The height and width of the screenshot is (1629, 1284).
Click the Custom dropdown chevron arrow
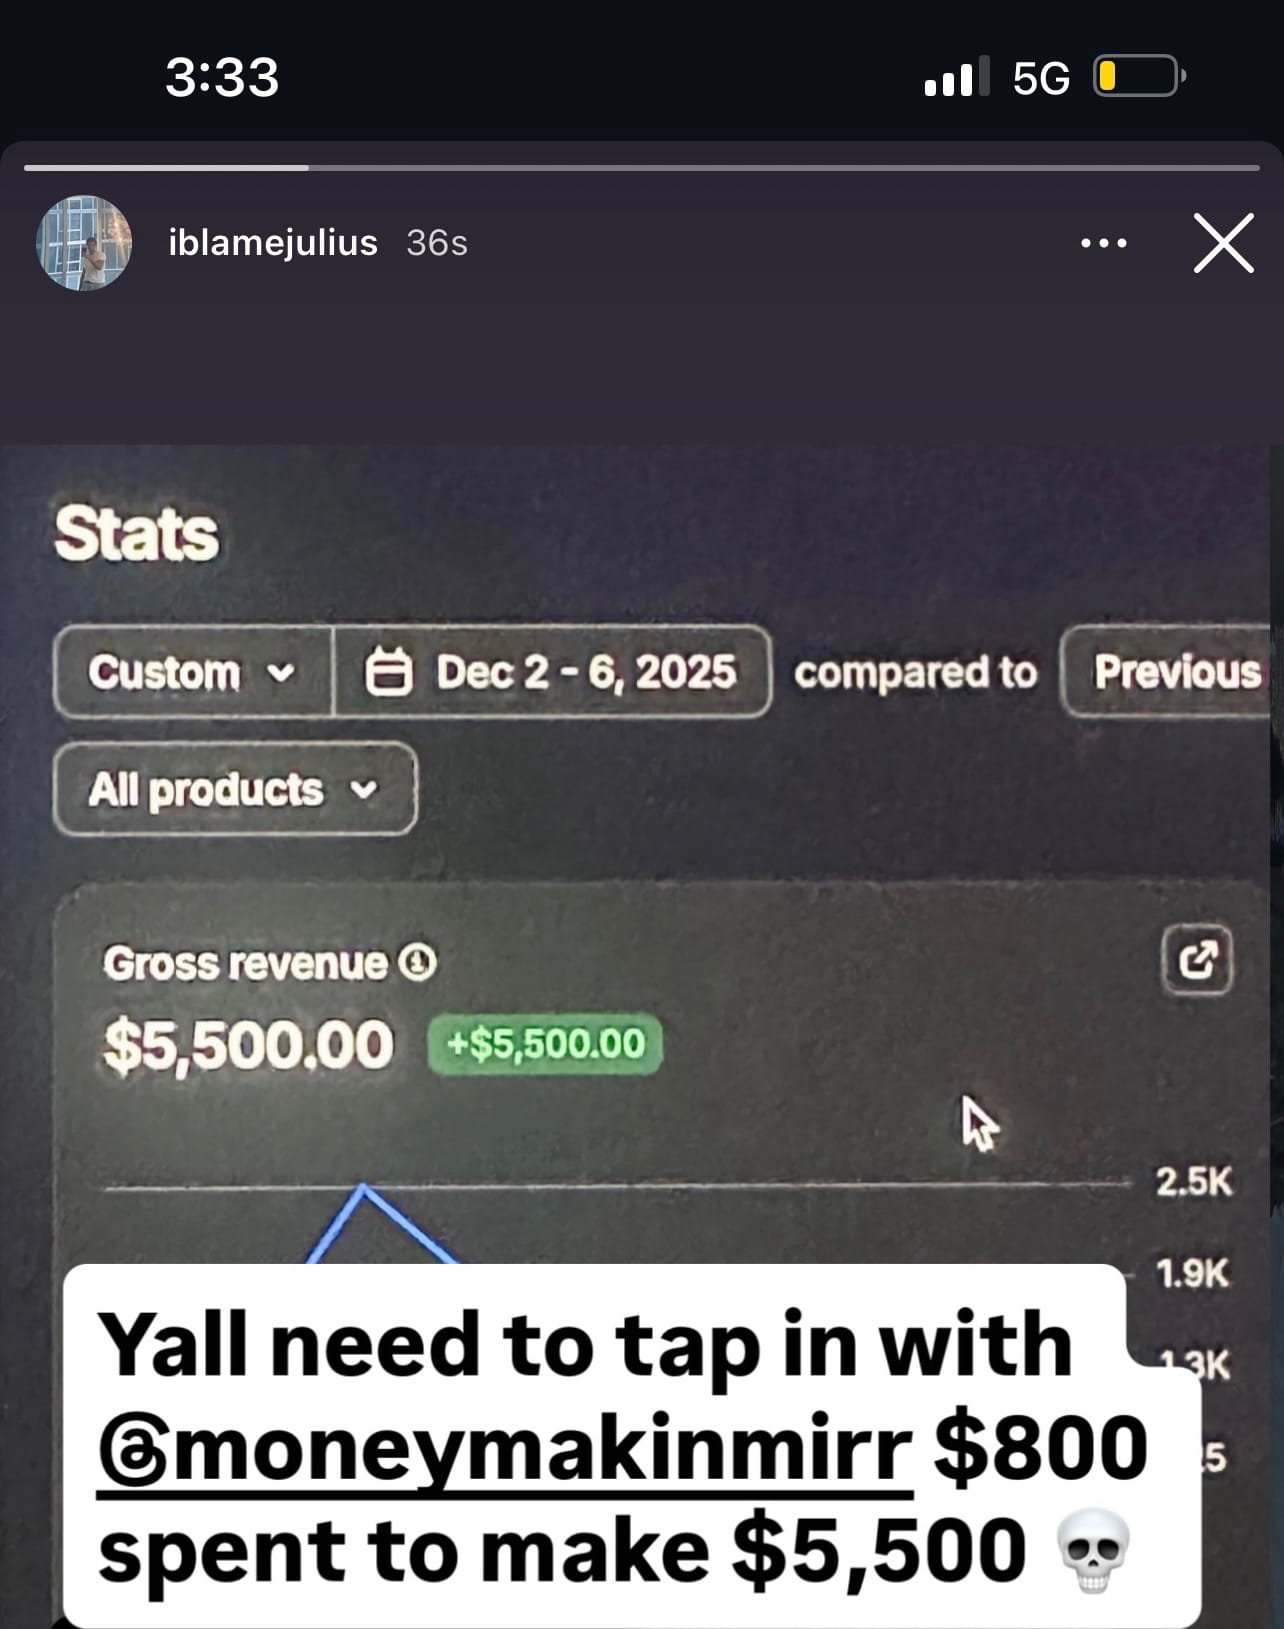pos(283,673)
